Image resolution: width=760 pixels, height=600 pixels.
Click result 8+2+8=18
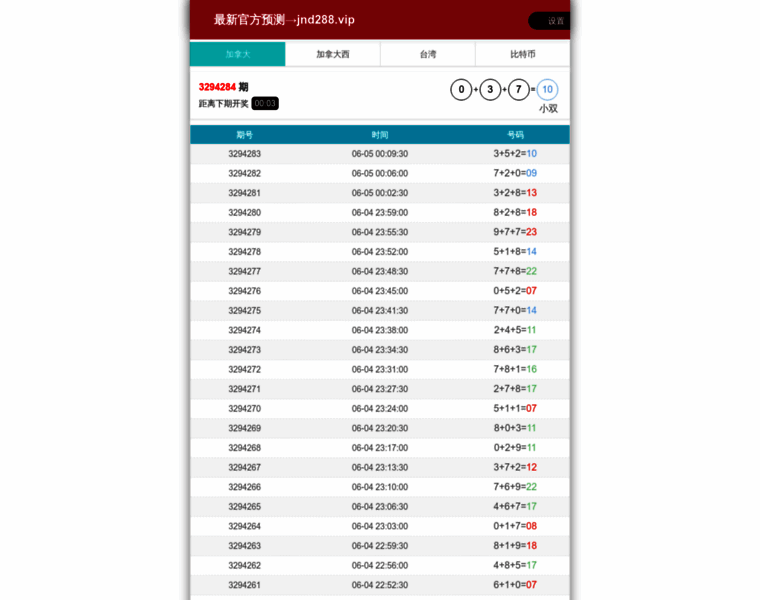point(515,213)
